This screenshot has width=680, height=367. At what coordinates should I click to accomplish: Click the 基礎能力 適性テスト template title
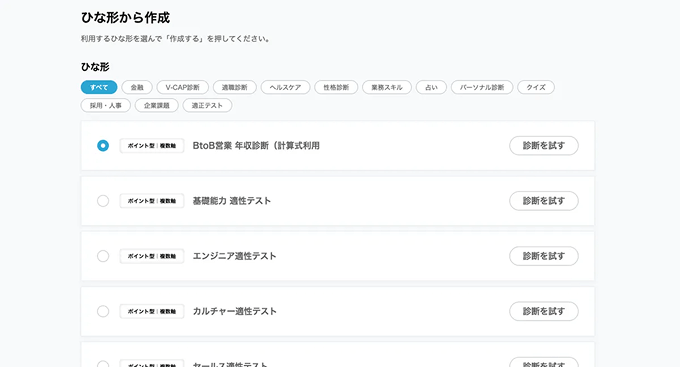[x=232, y=201]
